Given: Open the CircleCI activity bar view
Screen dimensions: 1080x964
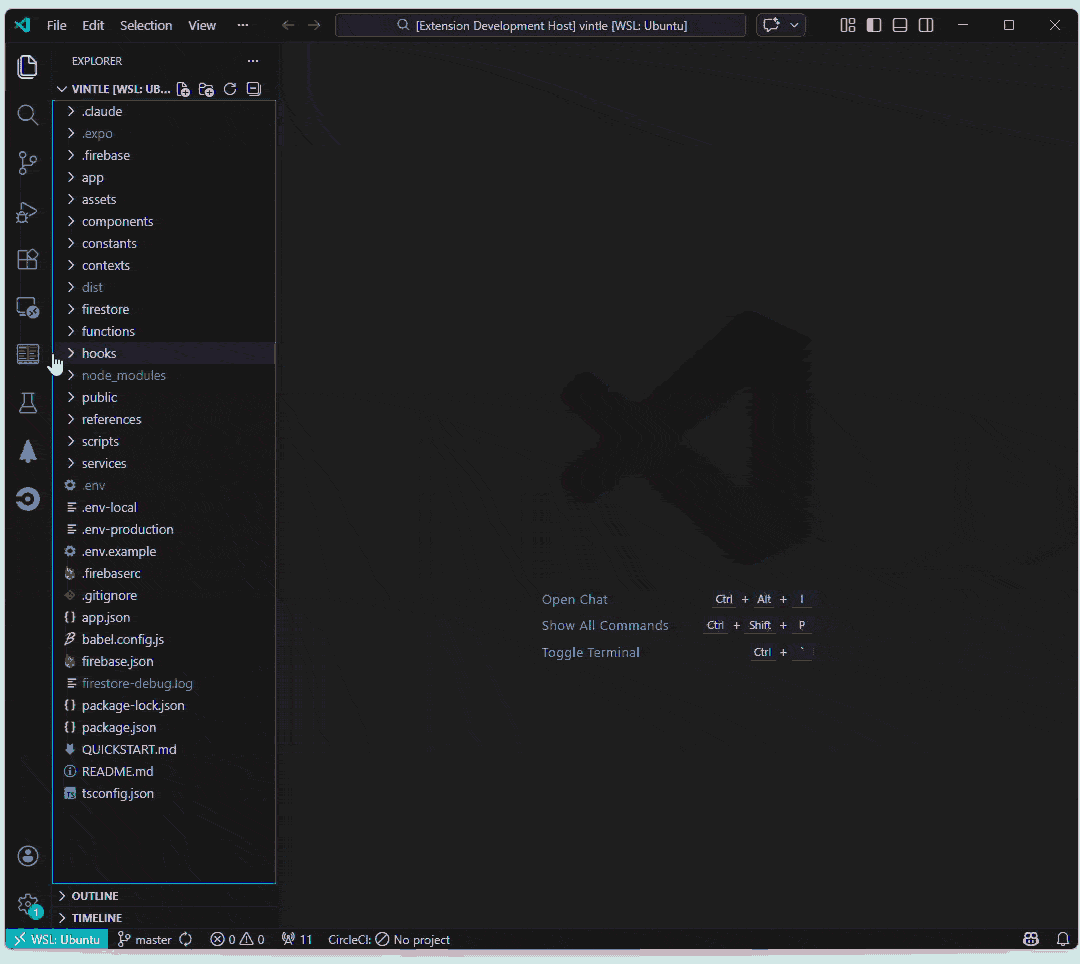Looking at the screenshot, I should [x=28, y=499].
